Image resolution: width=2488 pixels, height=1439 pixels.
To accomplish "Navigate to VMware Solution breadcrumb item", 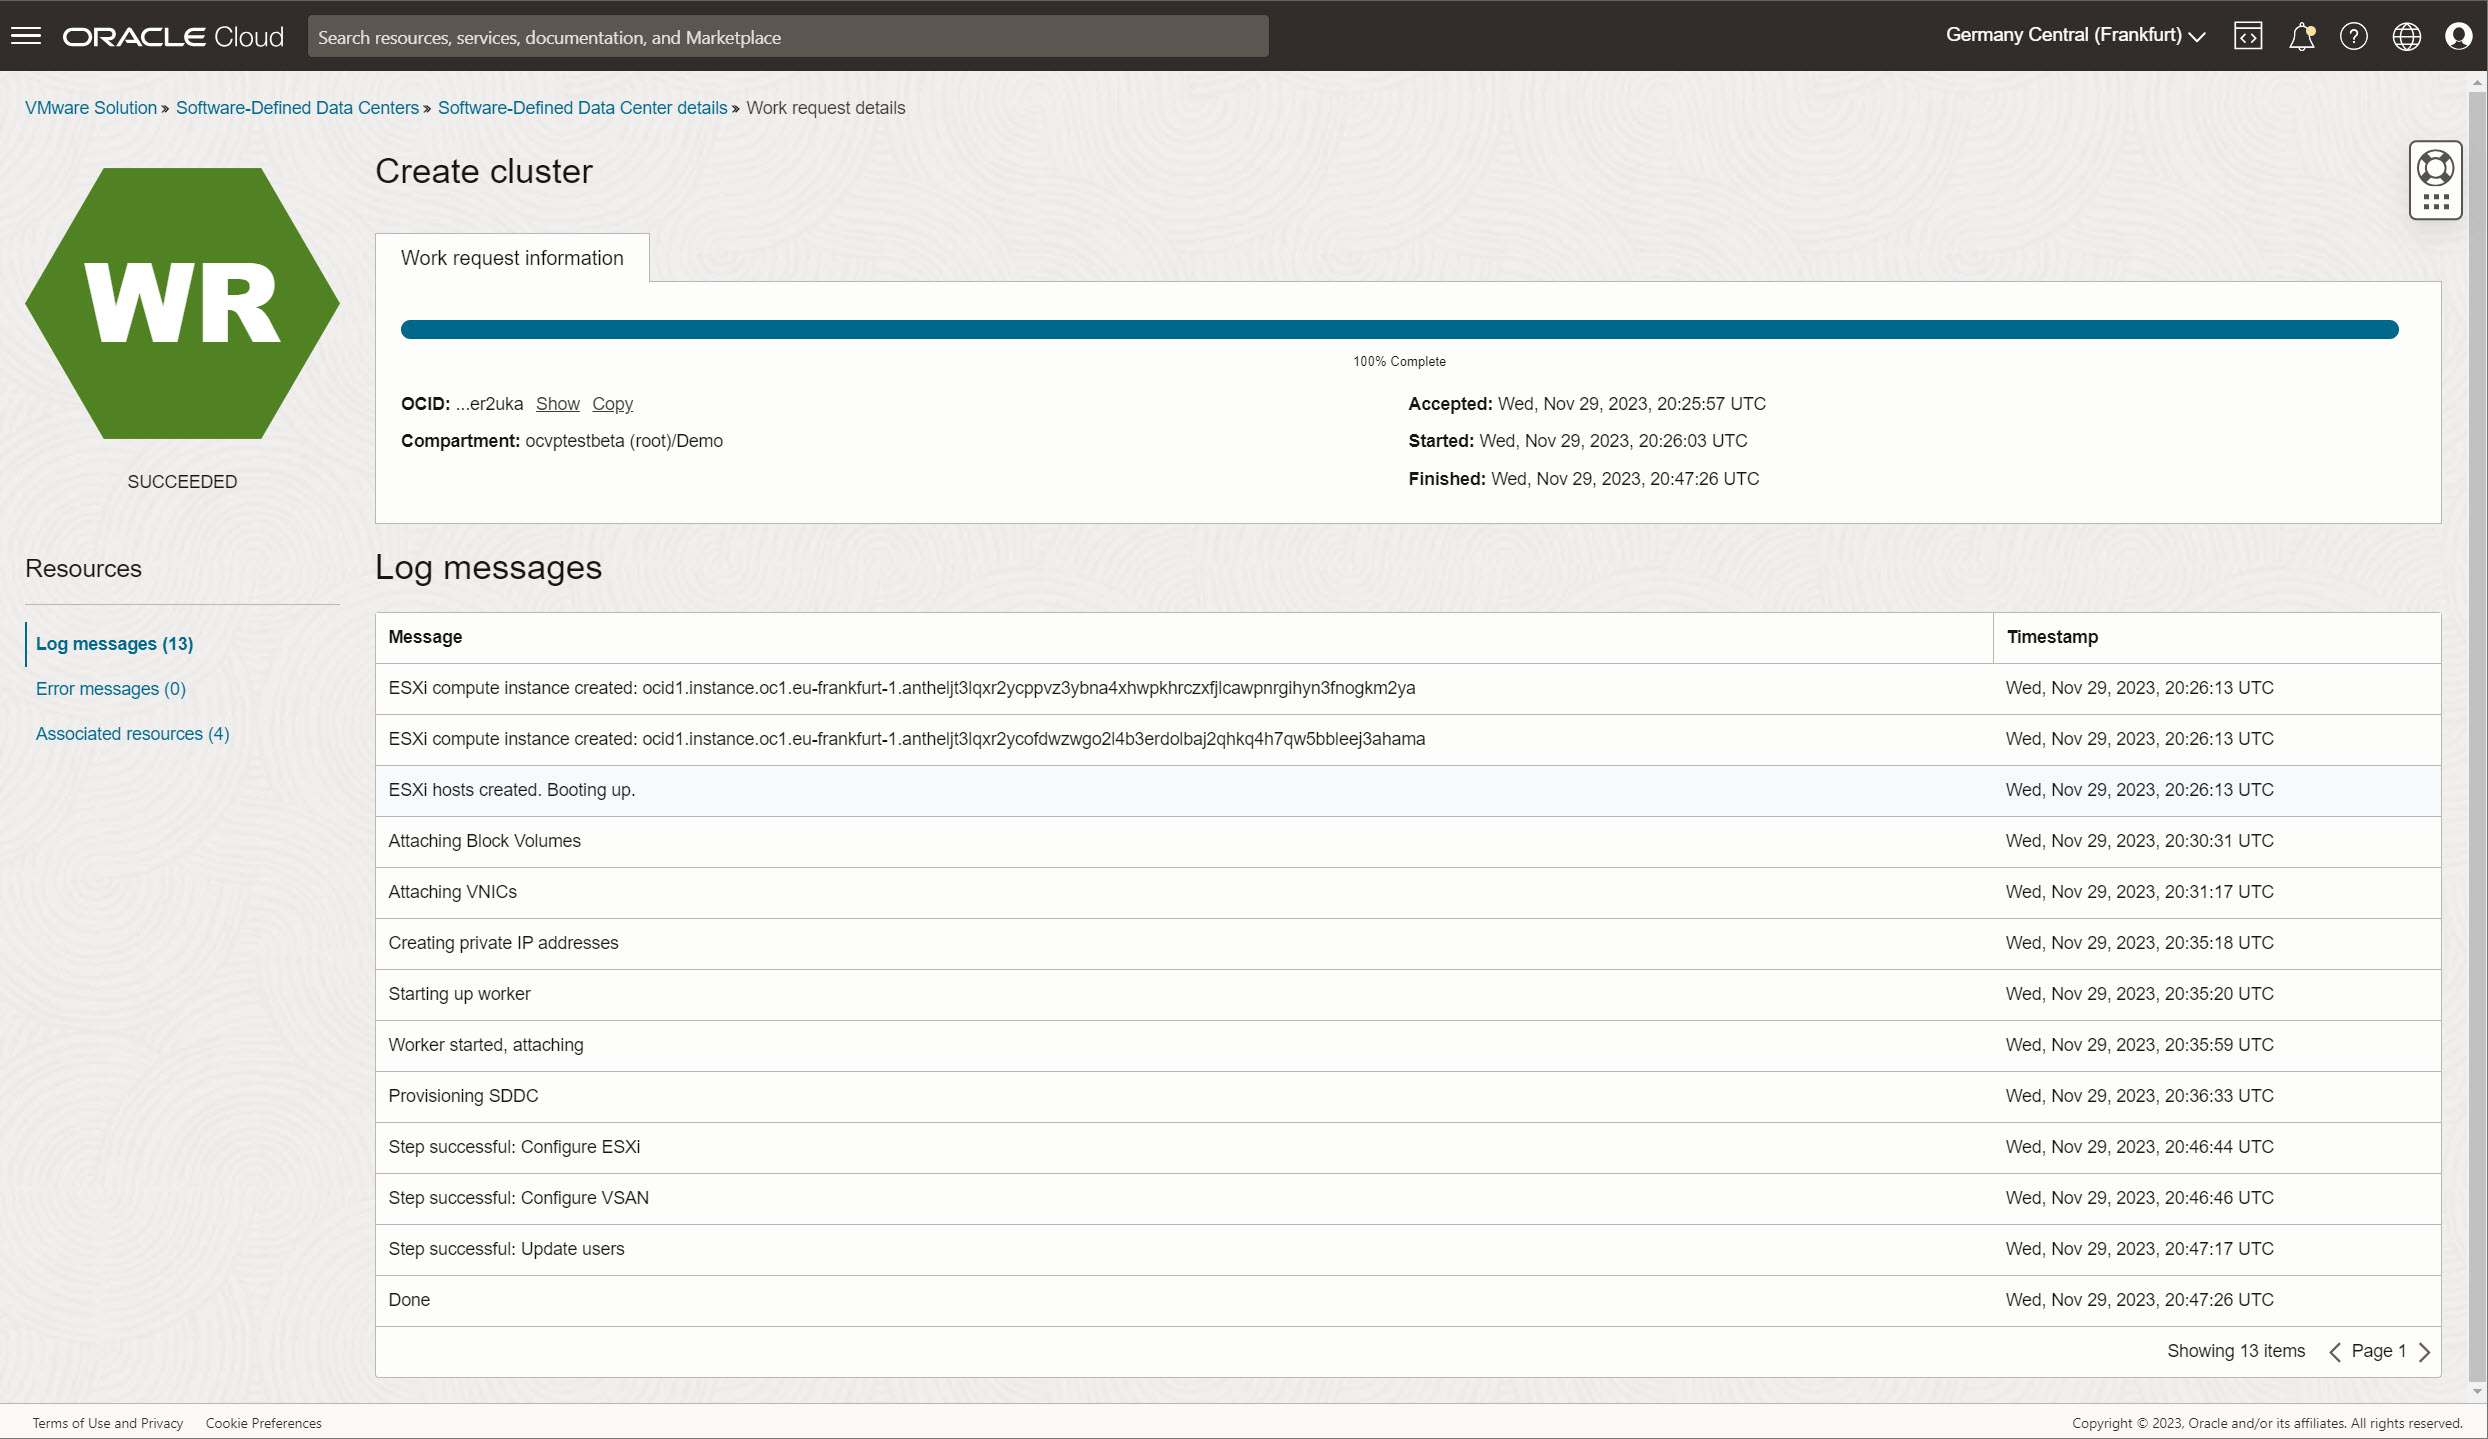I will click(91, 108).
